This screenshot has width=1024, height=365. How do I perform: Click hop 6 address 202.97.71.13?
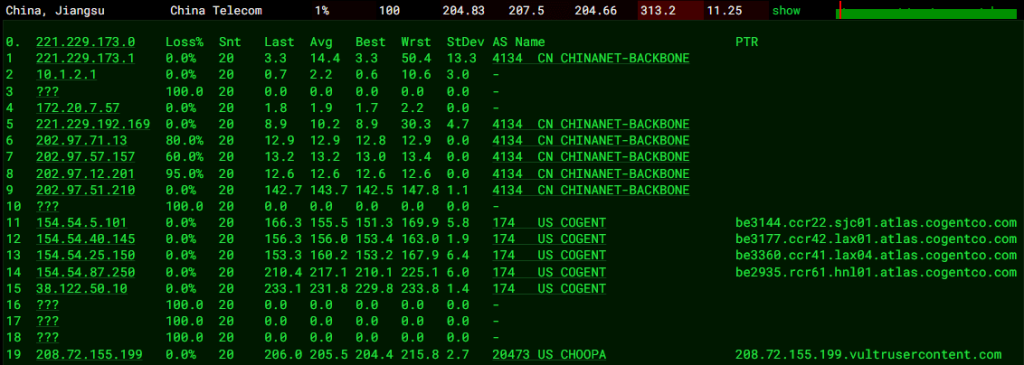82,140
